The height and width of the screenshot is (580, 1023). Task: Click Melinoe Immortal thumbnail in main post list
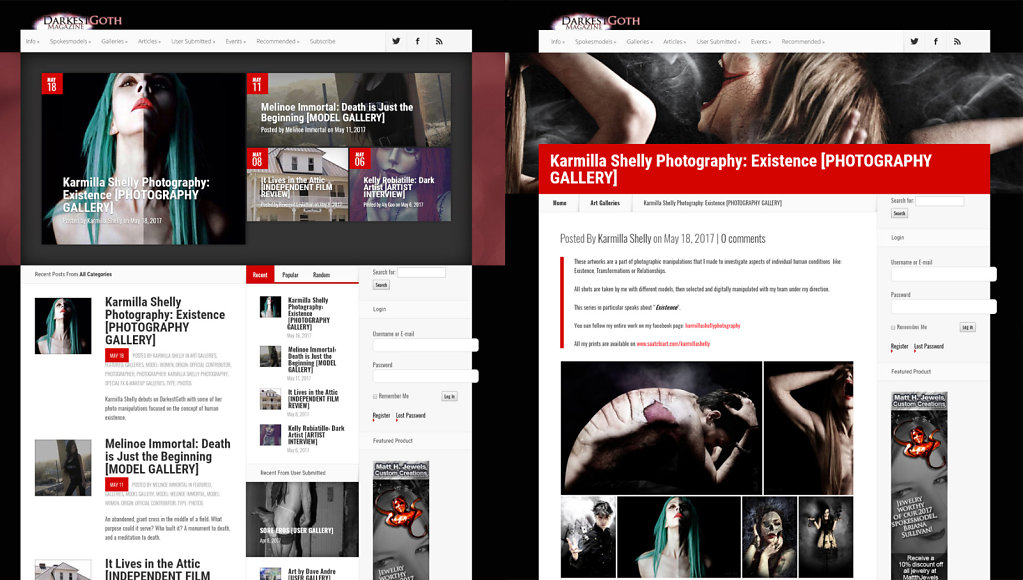point(63,467)
